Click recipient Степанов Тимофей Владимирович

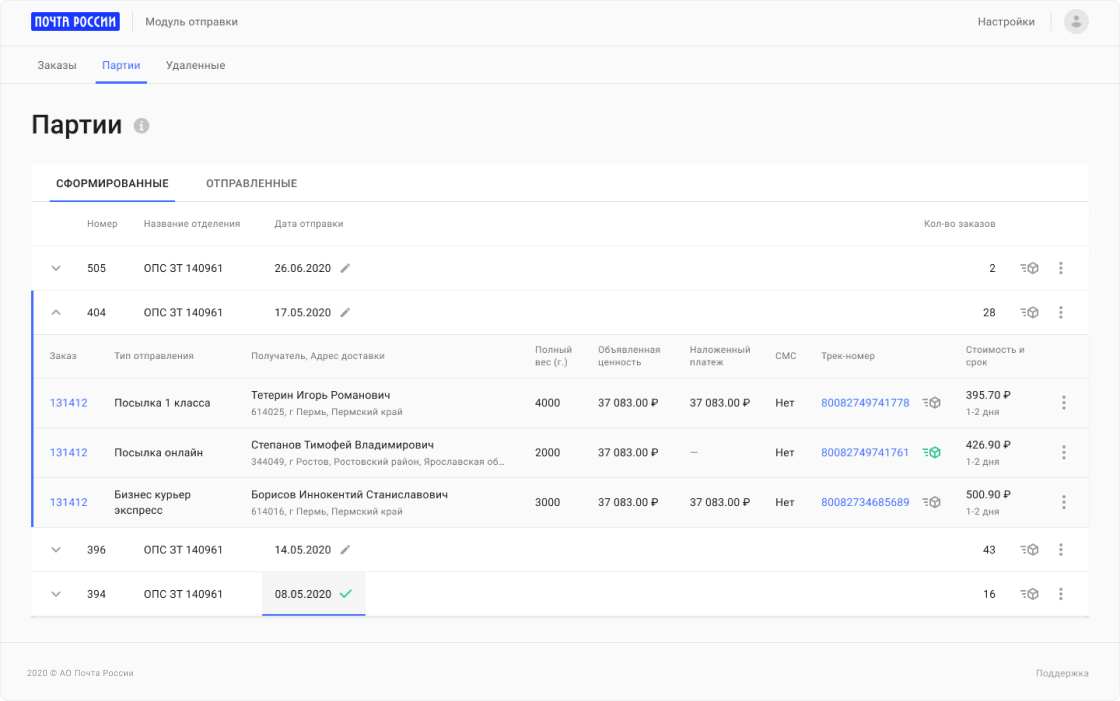click(342, 444)
